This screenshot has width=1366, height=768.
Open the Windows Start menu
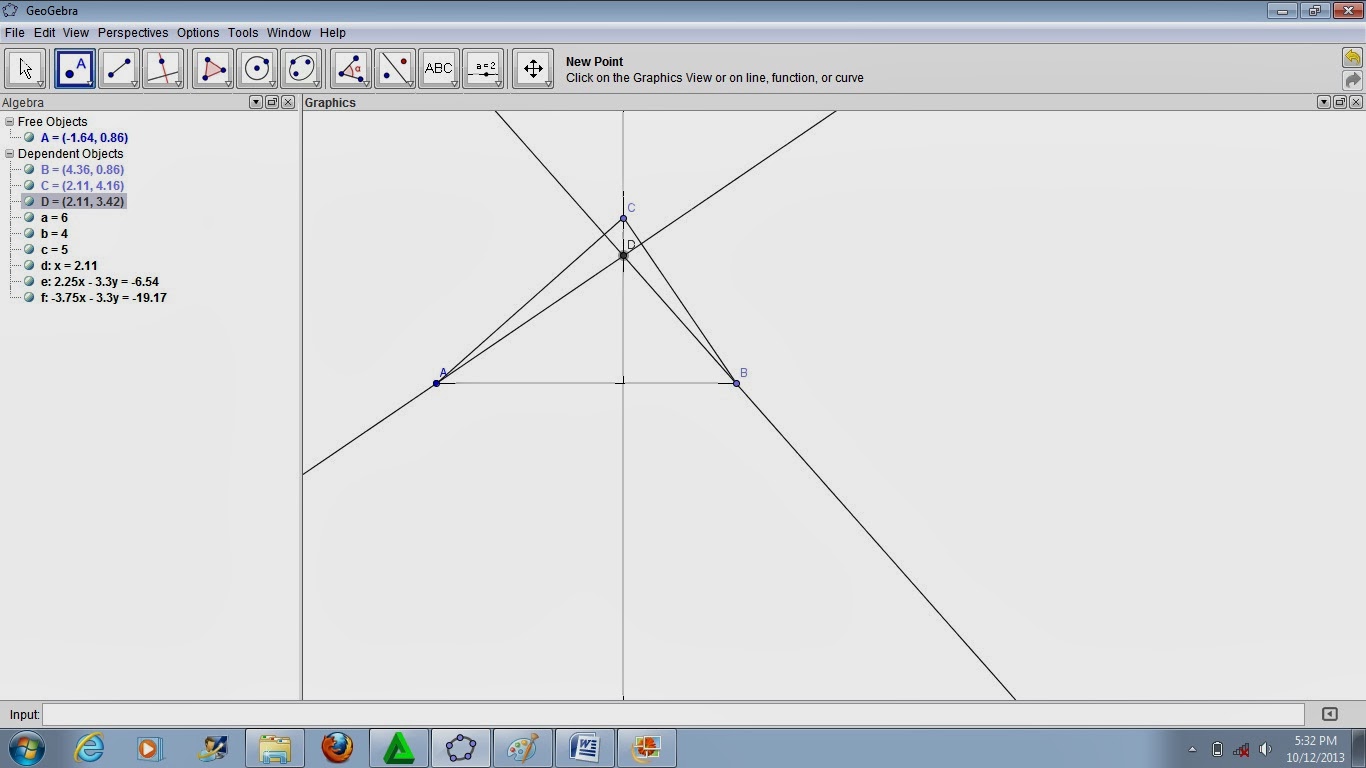[25, 747]
